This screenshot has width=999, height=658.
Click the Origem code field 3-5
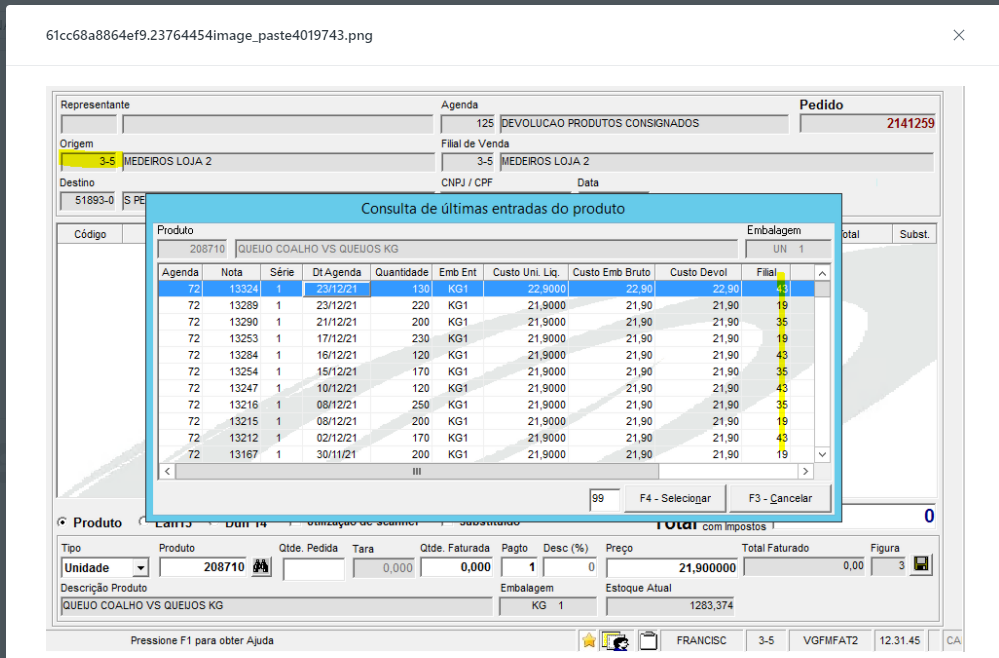click(x=89, y=161)
